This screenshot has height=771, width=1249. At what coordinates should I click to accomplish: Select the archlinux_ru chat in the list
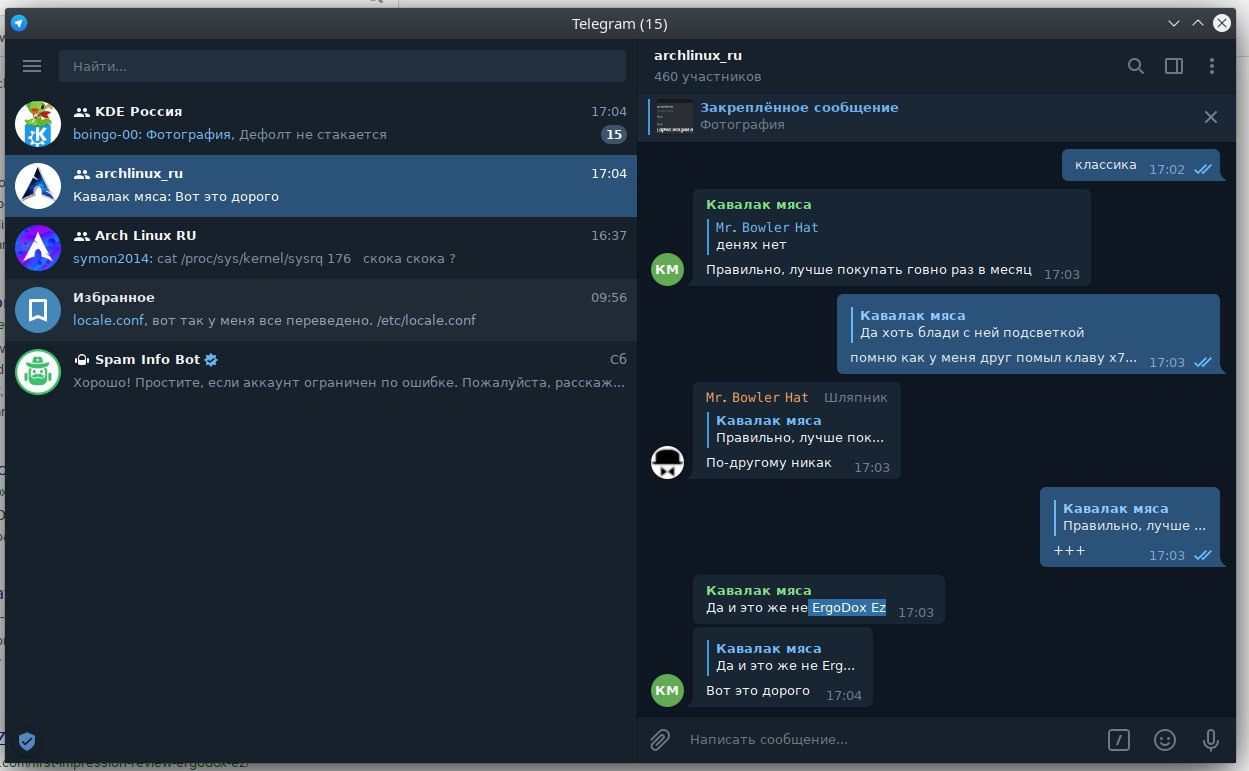tap(321, 186)
